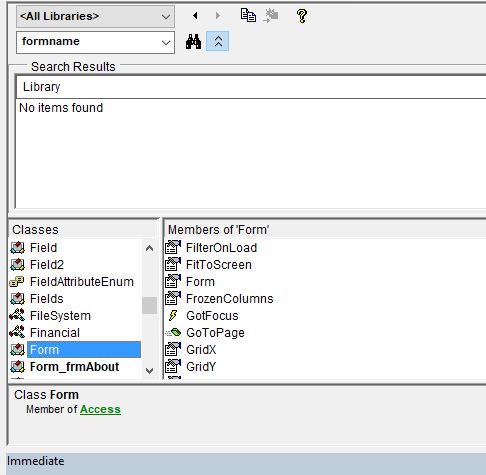This screenshot has width=486, height=475.
Task: Click the Classes list scroll-up arrow
Action: 150,248
